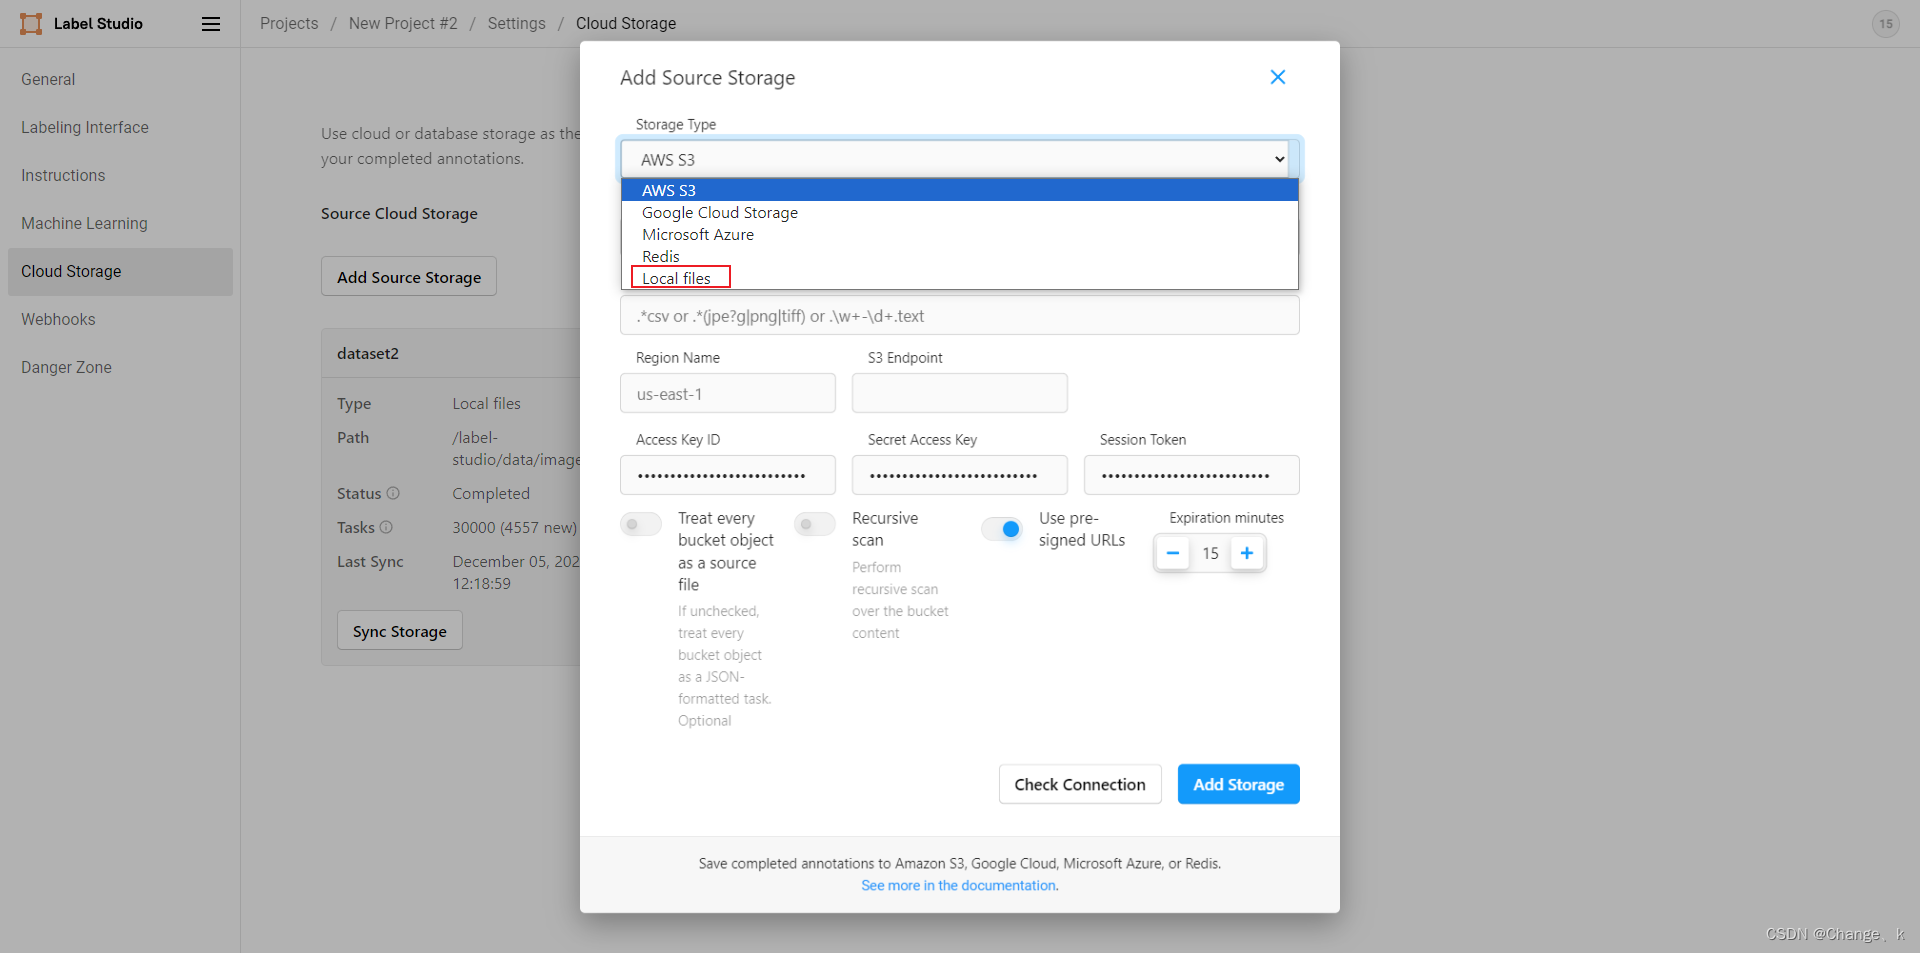Go to Projects breadcrumb
This screenshot has height=953, width=1920.
click(x=289, y=23)
